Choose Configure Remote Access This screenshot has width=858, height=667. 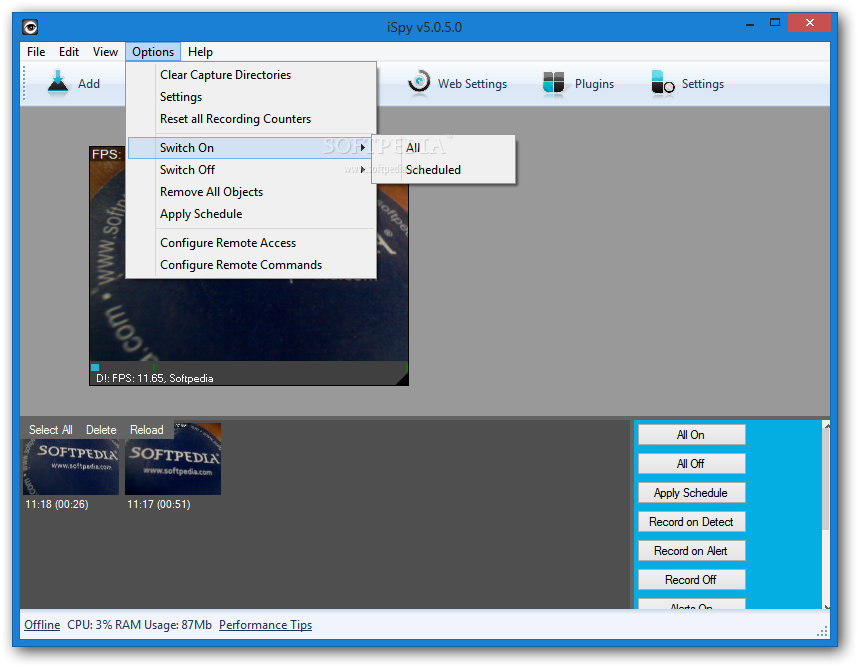coord(251,243)
